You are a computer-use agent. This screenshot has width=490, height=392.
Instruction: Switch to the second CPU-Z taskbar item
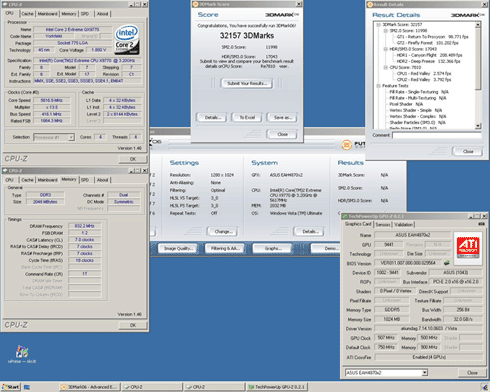pyautogui.click(x=215, y=387)
